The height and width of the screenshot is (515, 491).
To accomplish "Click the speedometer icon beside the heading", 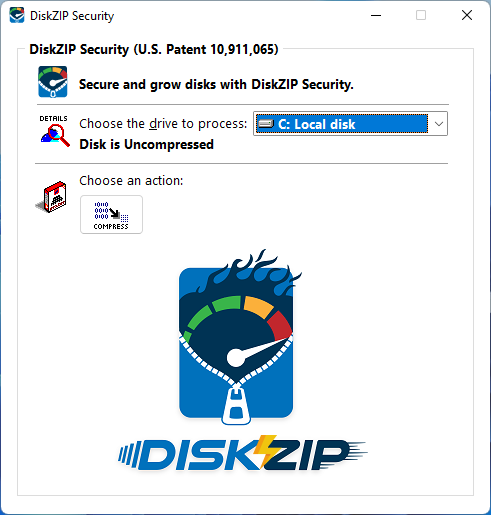I will [53, 82].
